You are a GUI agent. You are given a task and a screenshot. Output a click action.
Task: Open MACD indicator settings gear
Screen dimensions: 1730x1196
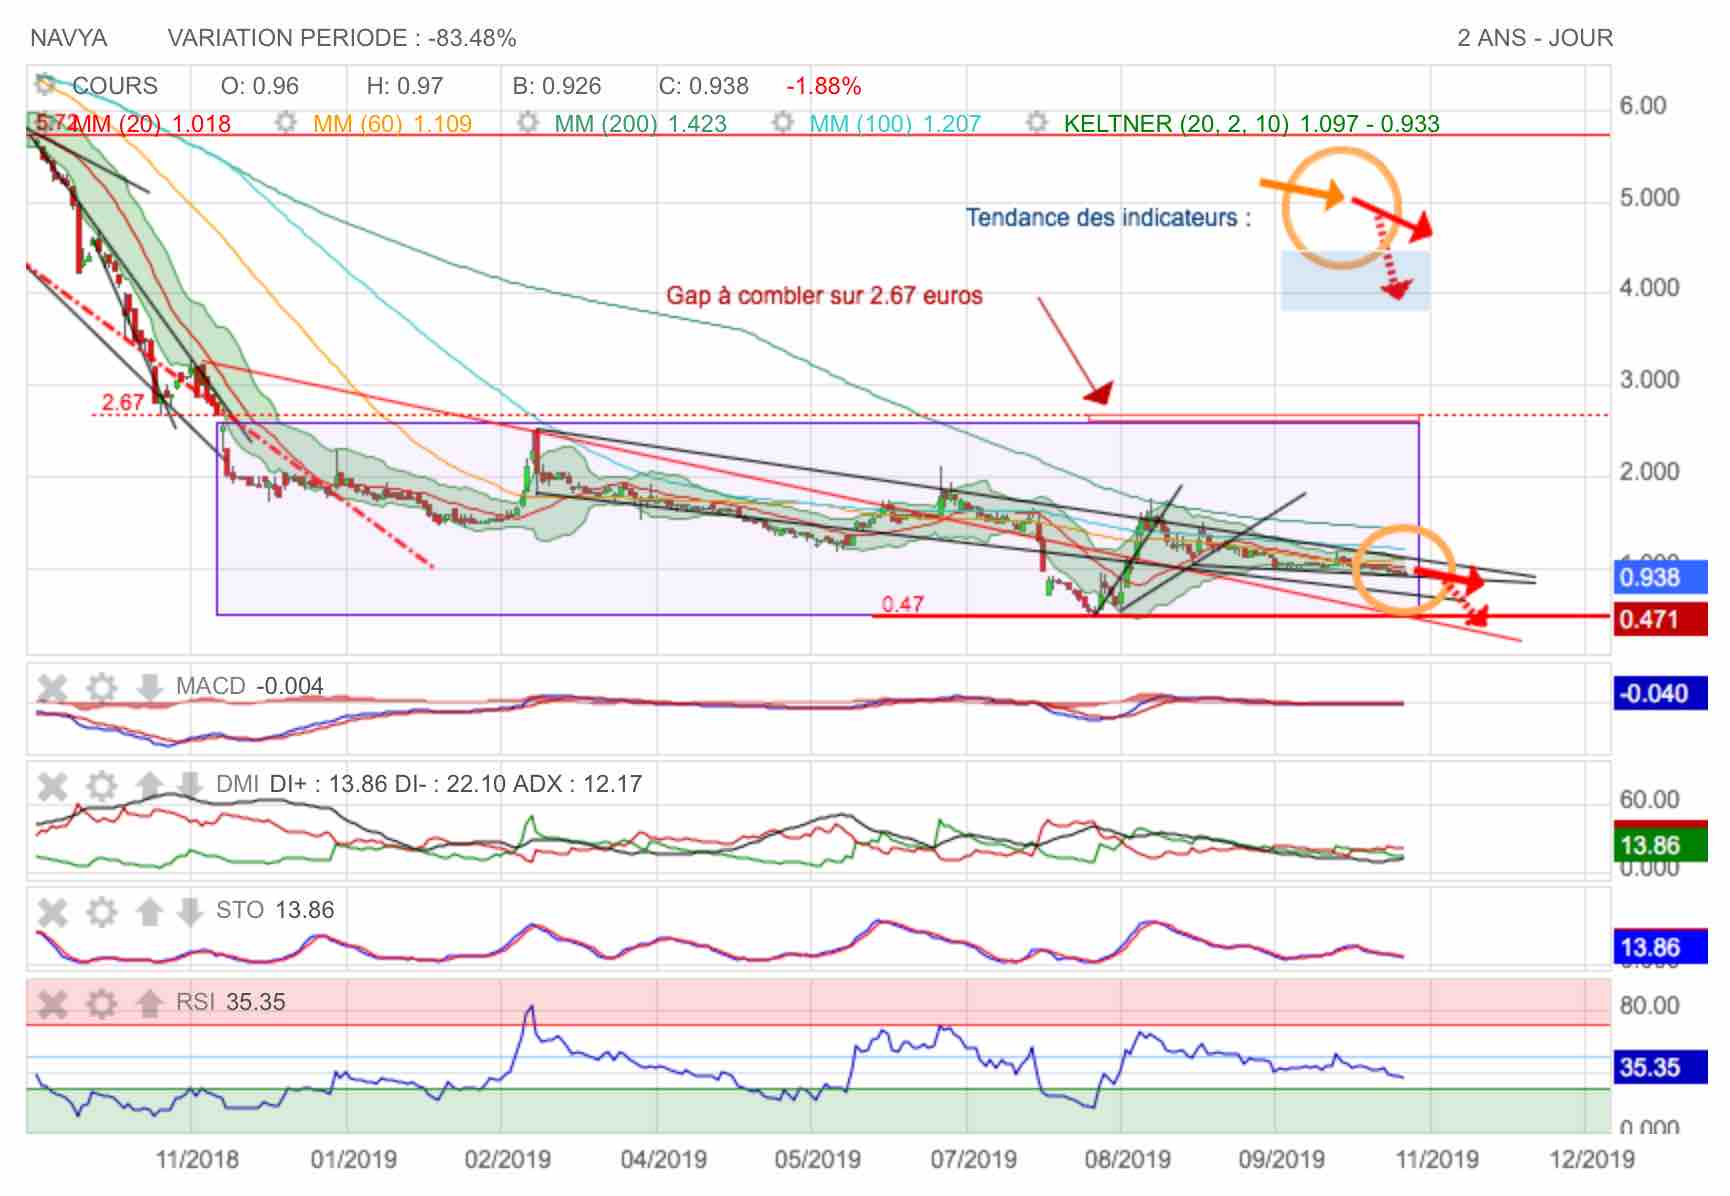coord(101,688)
